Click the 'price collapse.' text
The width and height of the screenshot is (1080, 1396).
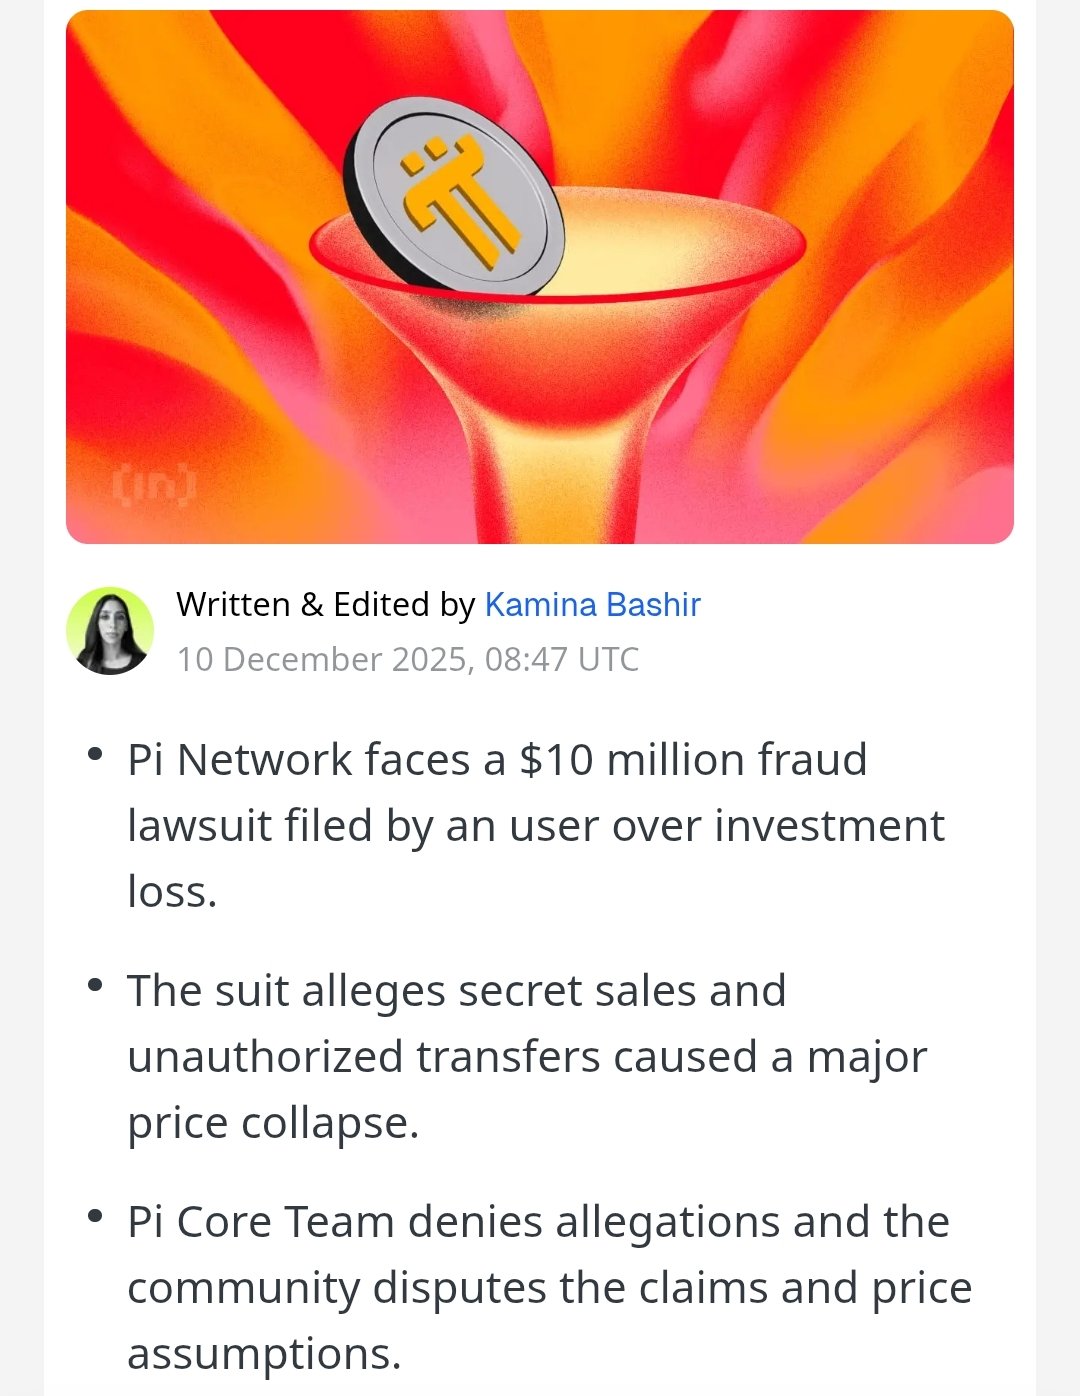point(273,1122)
